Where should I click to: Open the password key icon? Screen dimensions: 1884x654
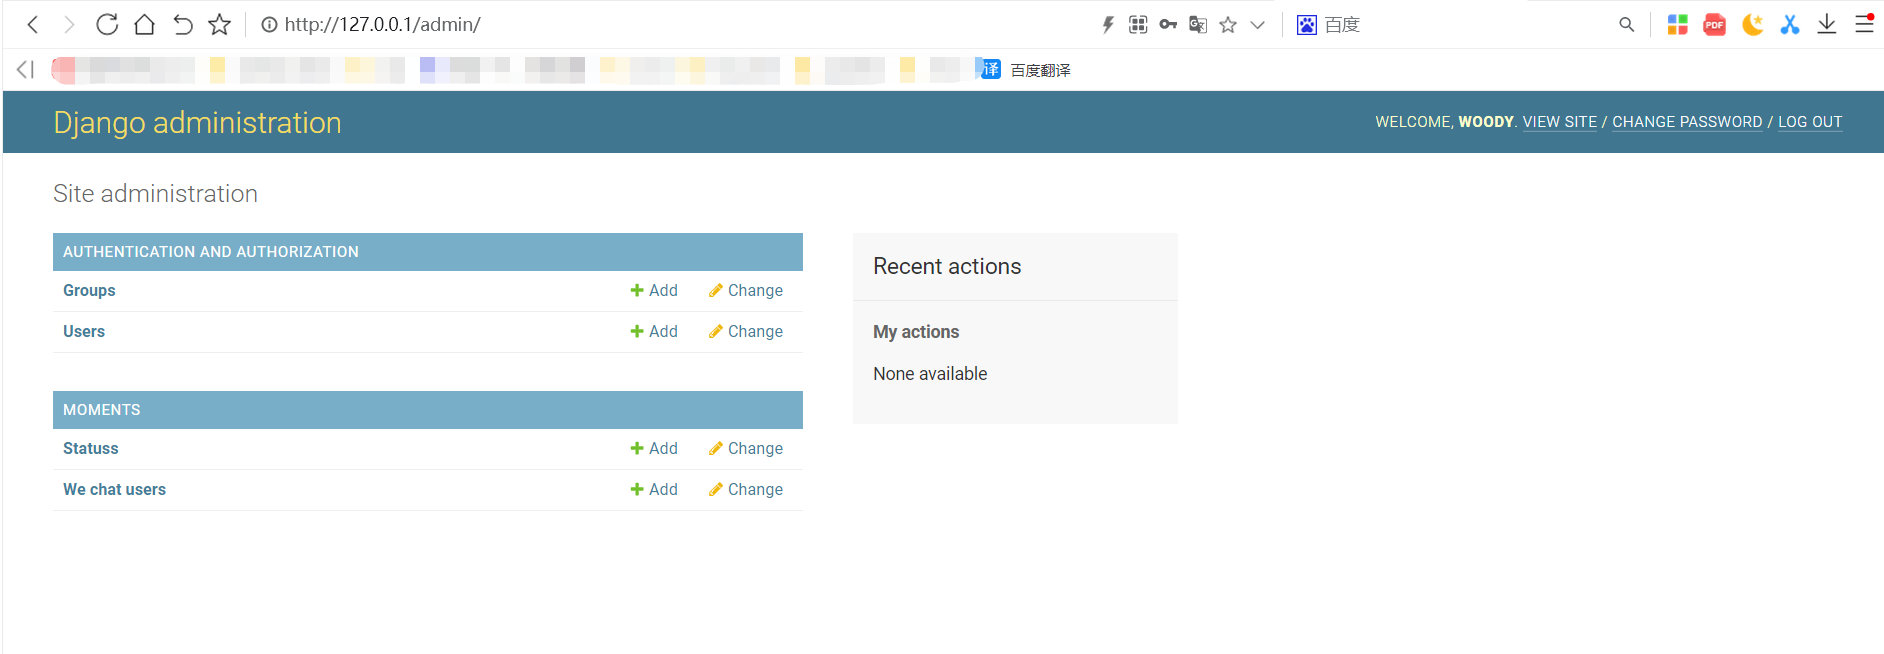(x=1168, y=25)
